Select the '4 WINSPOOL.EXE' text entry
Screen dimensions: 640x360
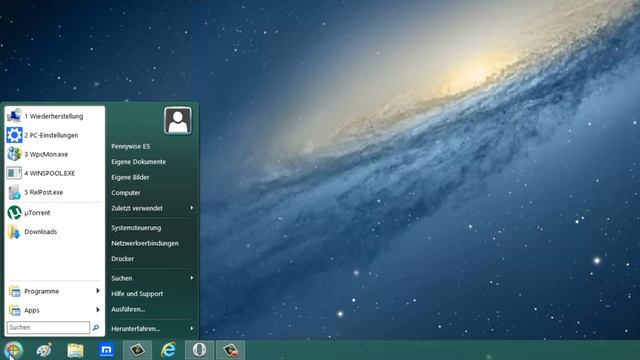[x=49, y=173]
